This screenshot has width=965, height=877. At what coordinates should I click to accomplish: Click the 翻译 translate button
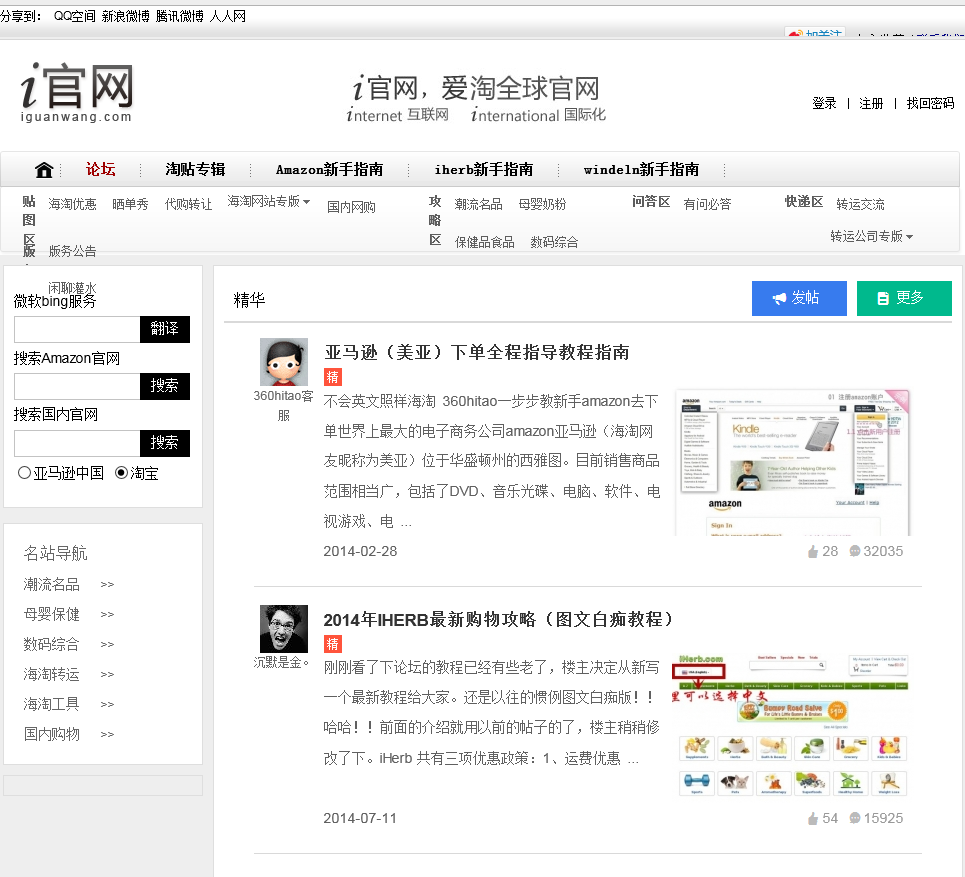tap(165, 329)
